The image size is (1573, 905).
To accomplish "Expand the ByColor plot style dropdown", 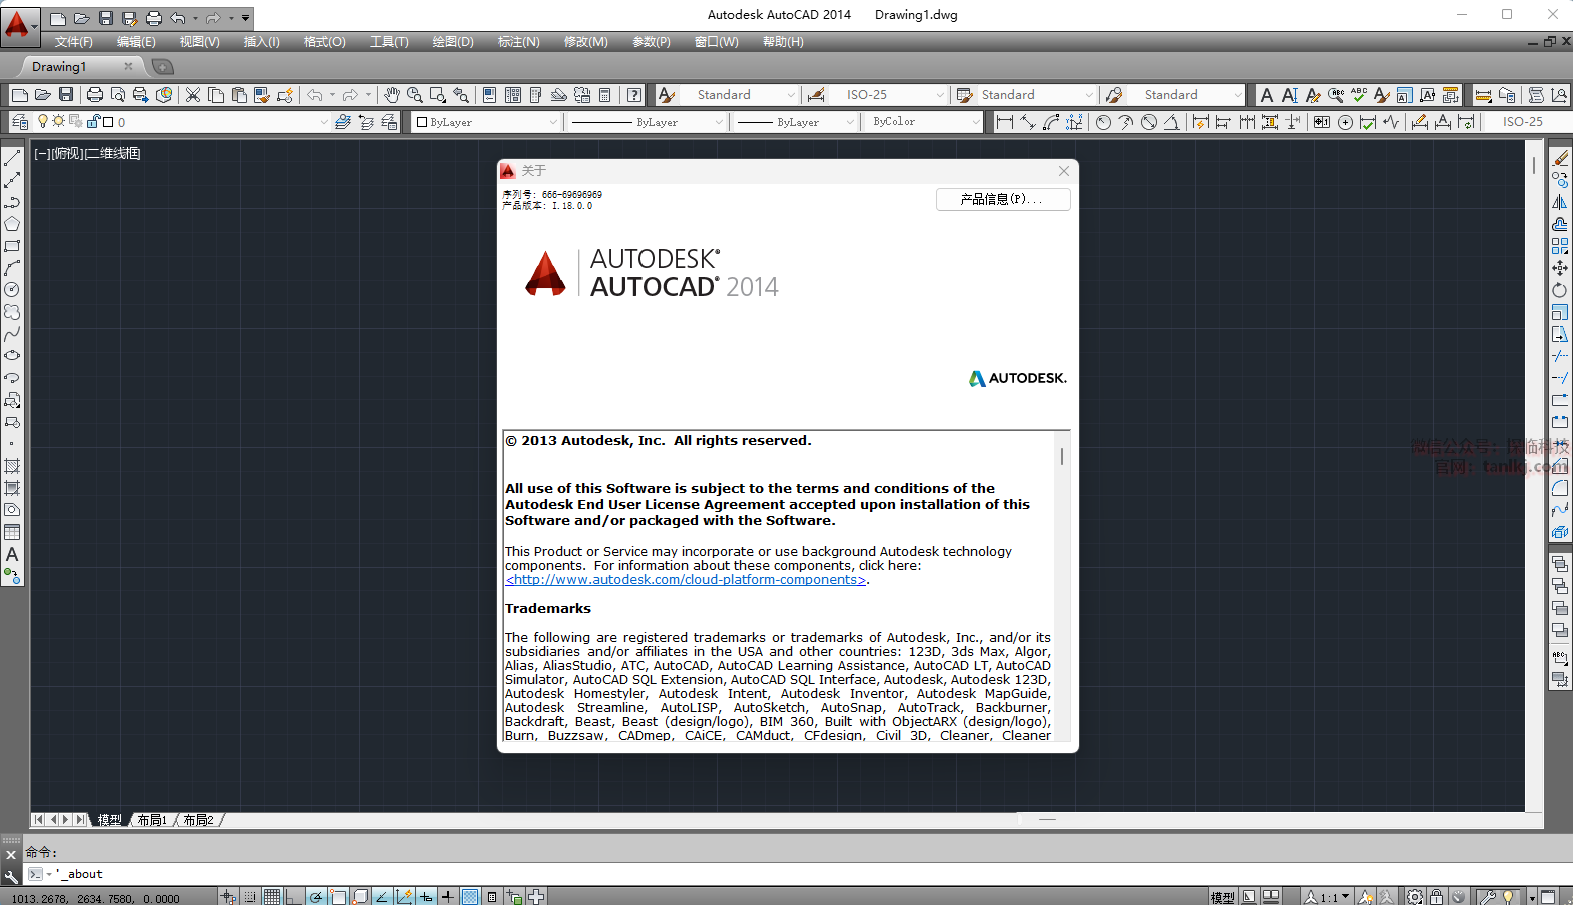I will [925, 122].
